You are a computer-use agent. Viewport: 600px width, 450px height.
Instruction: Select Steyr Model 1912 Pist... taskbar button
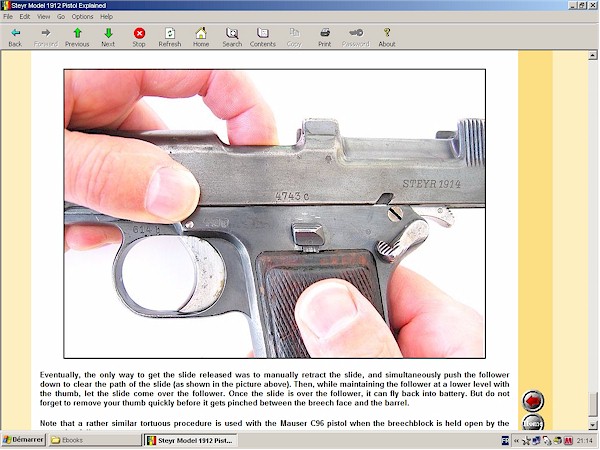coord(190,440)
